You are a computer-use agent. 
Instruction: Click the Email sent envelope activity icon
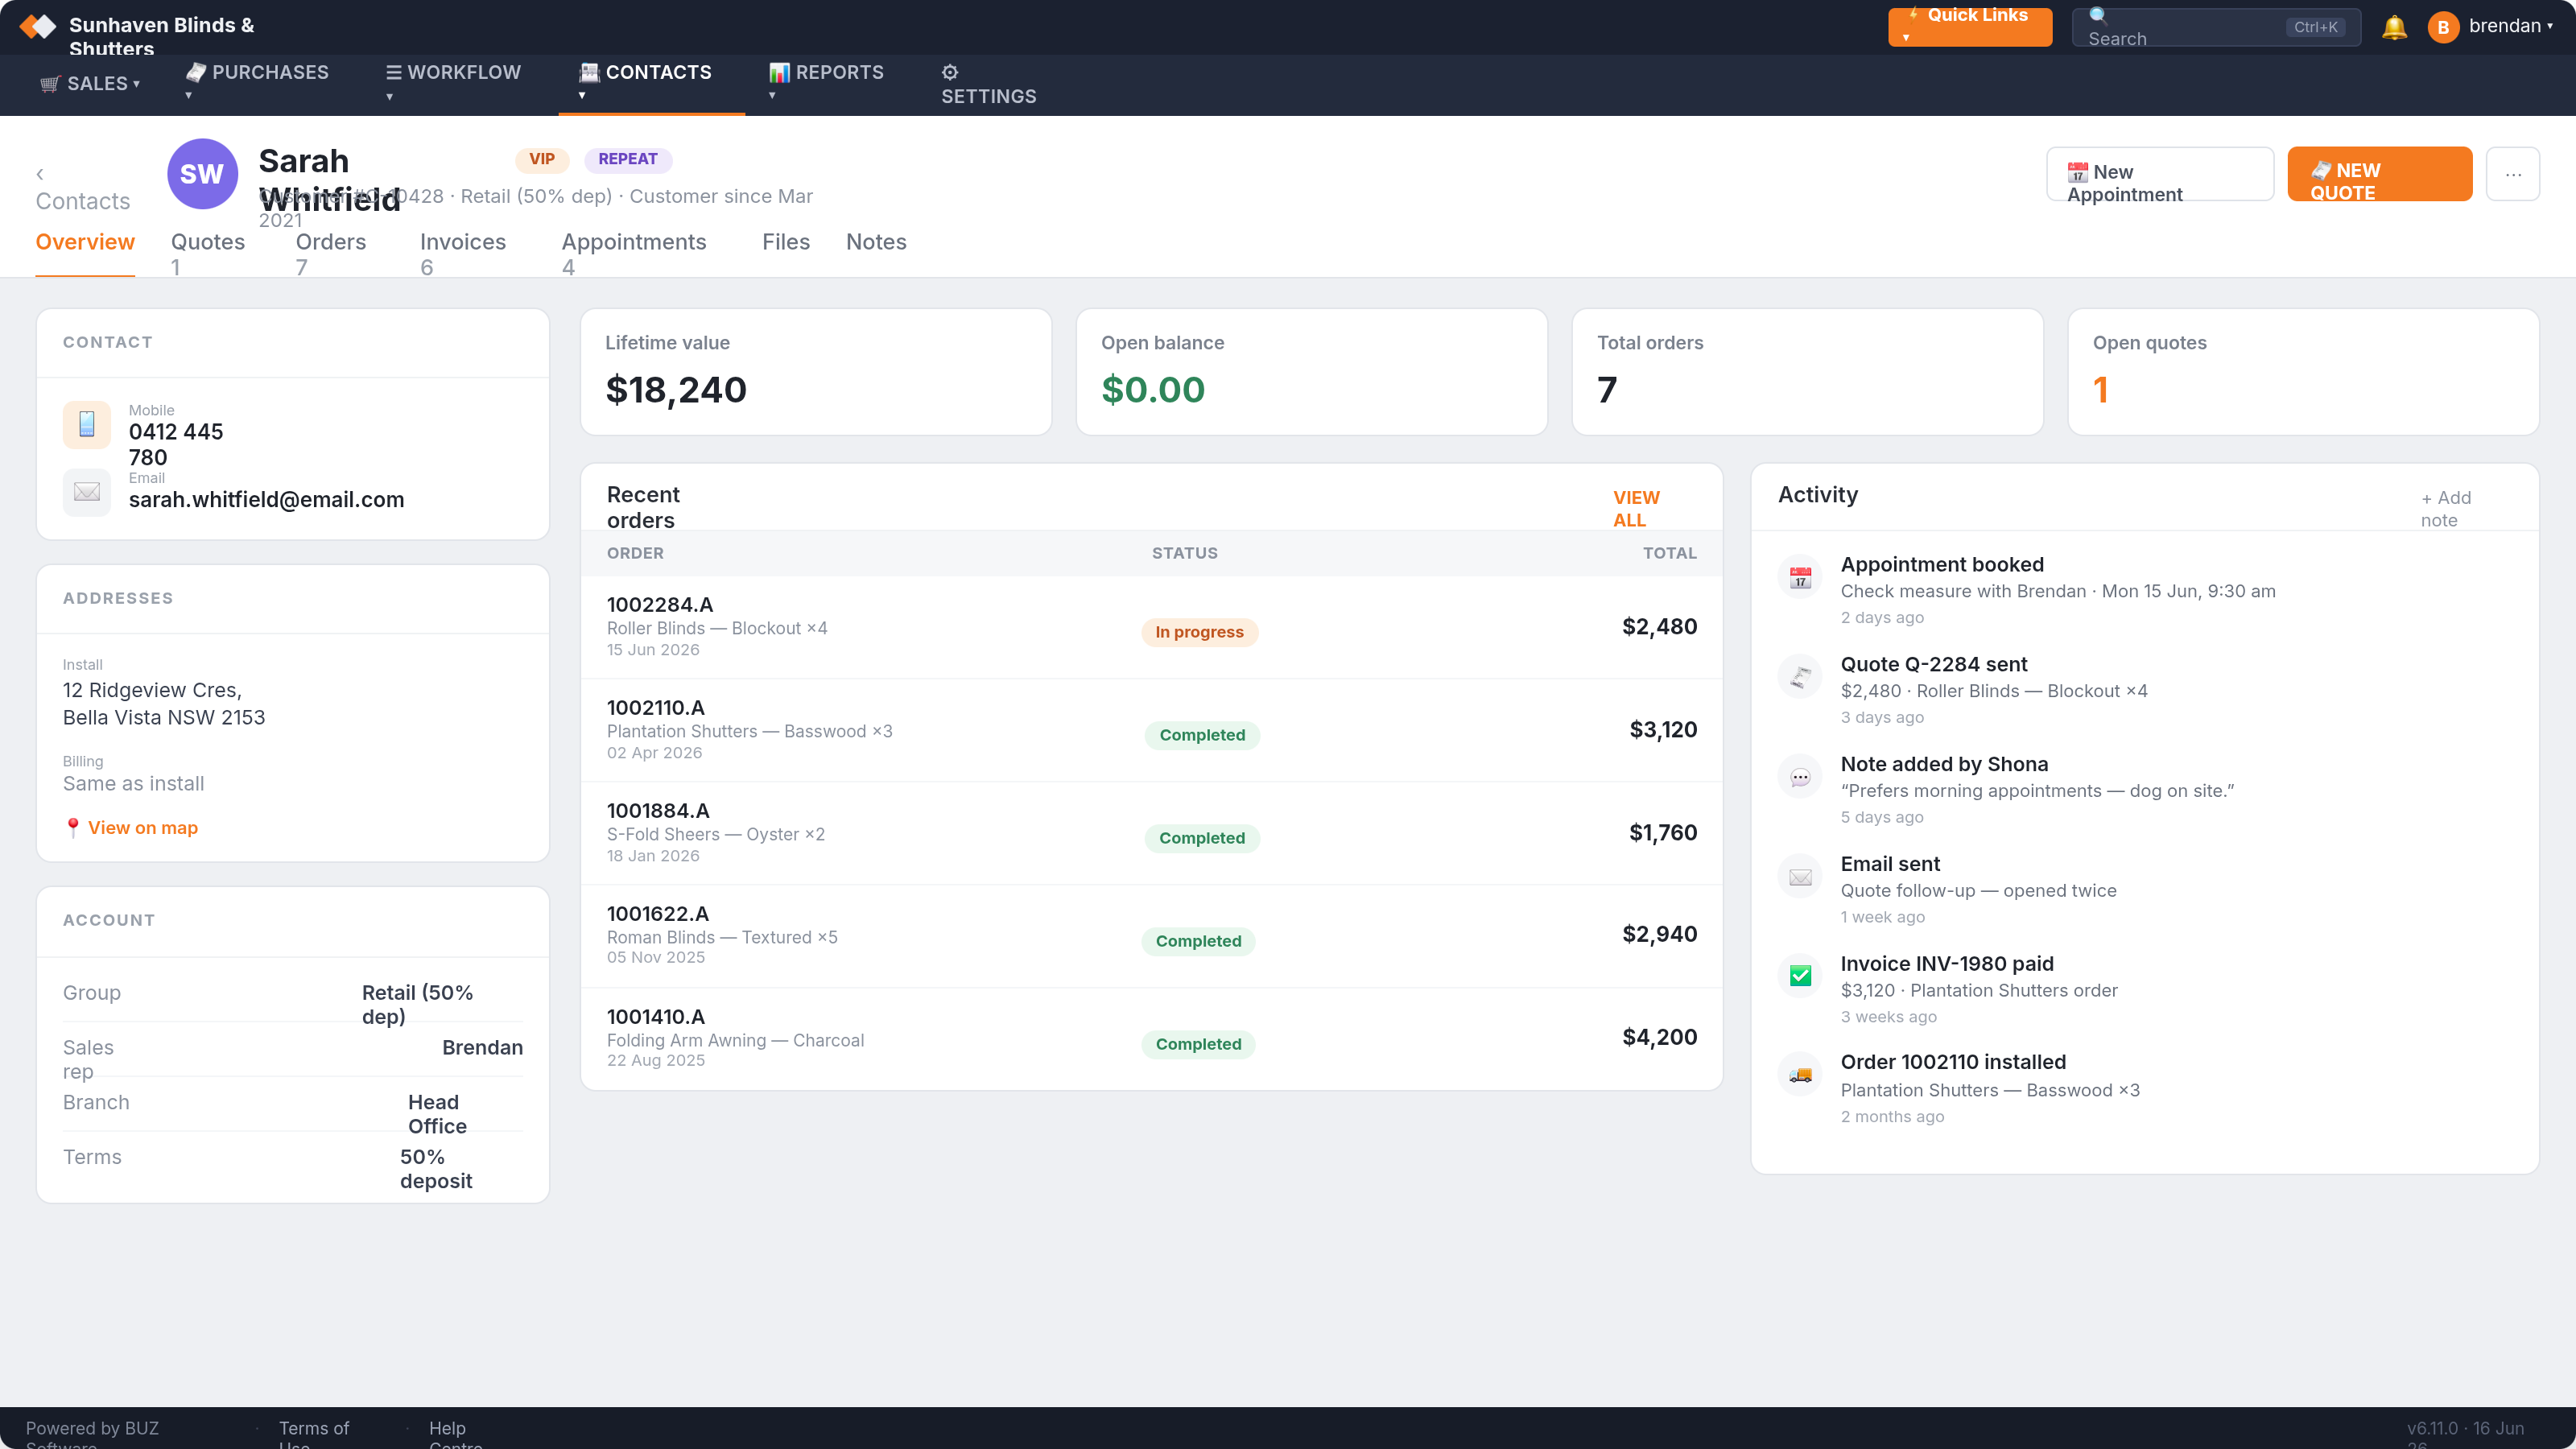(1800, 877)
